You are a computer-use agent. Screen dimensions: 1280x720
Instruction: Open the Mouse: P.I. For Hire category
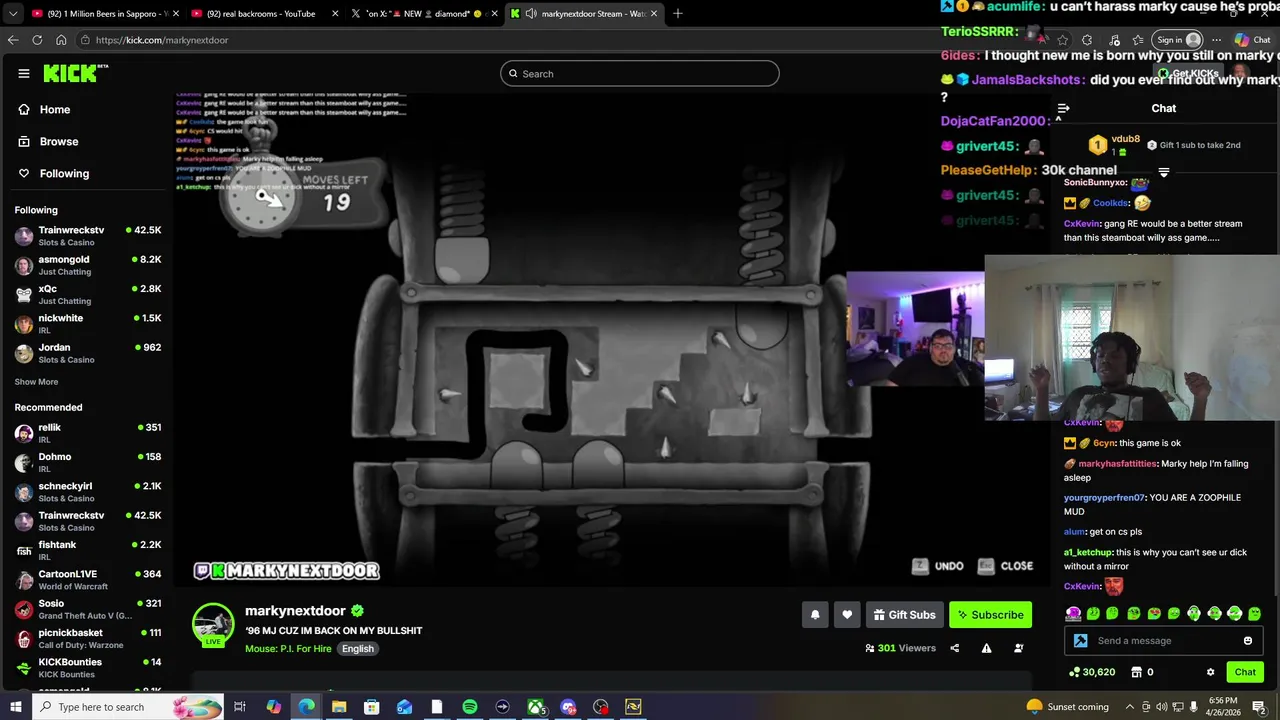[x=288, y=649]
